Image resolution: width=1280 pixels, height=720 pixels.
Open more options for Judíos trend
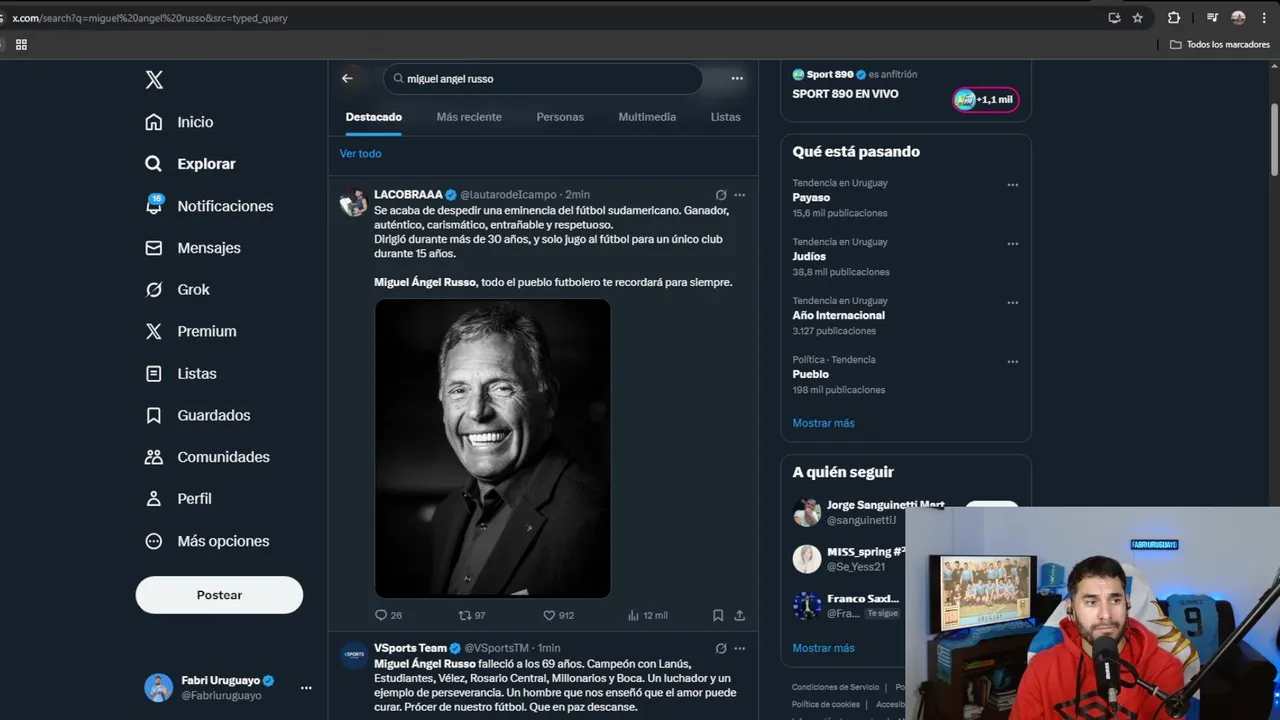[1013, 244]
